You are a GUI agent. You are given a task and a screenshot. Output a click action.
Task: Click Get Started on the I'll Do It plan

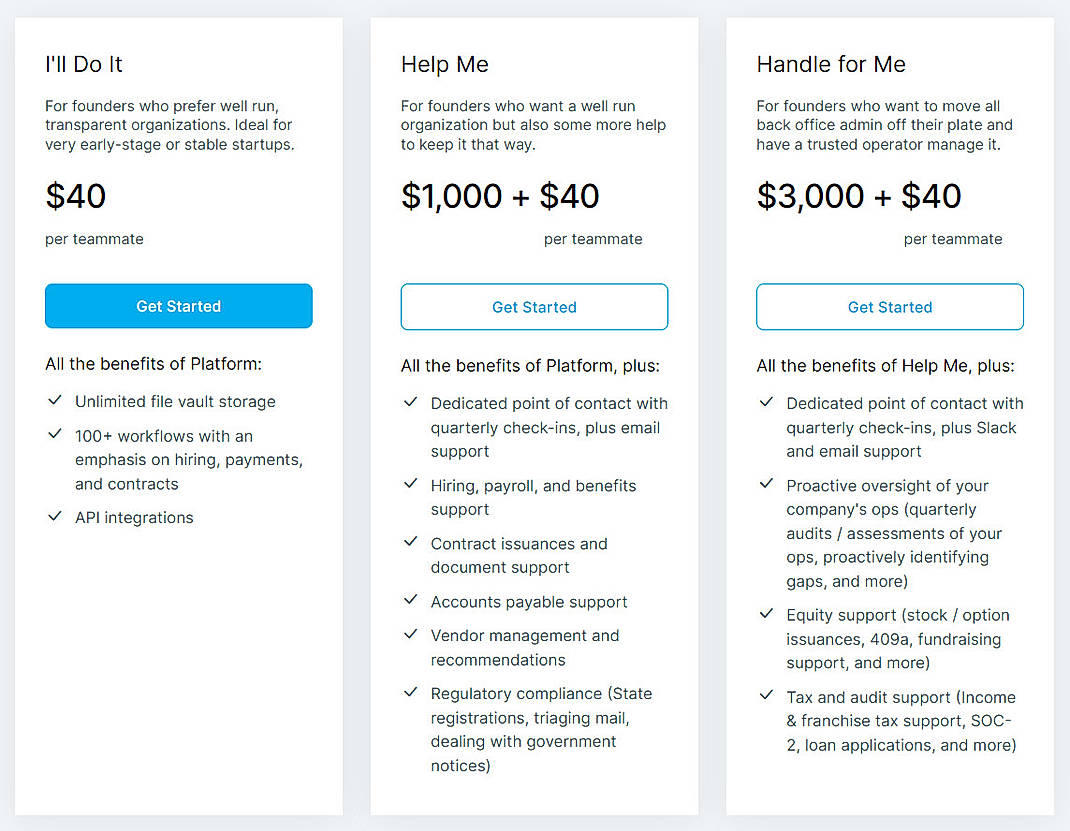178,306
